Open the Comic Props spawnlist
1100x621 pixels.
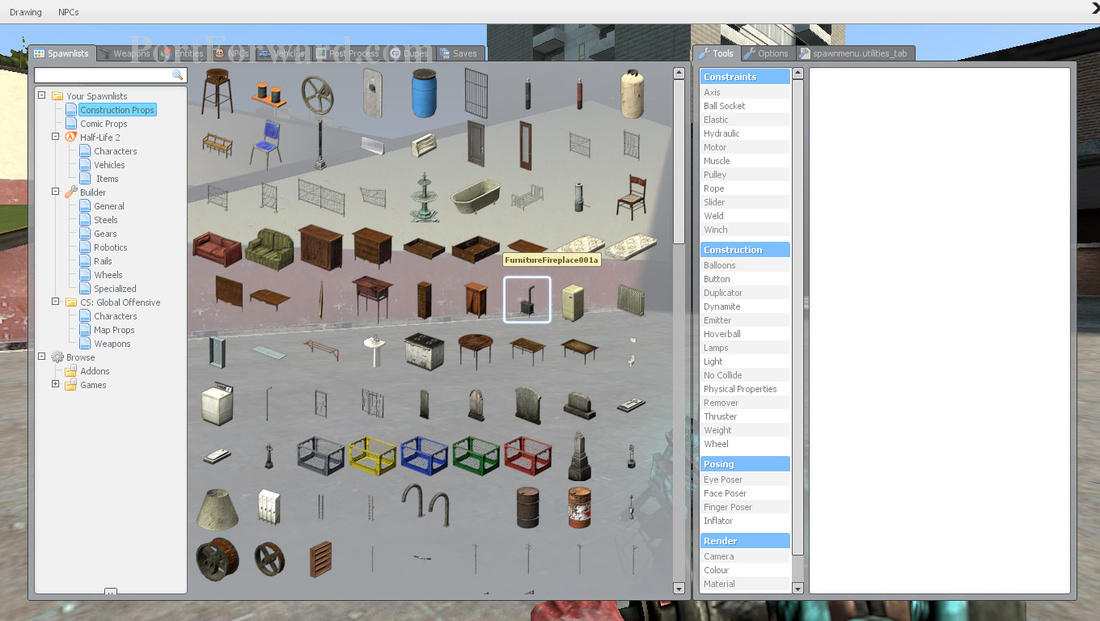[x=103, y=123]
